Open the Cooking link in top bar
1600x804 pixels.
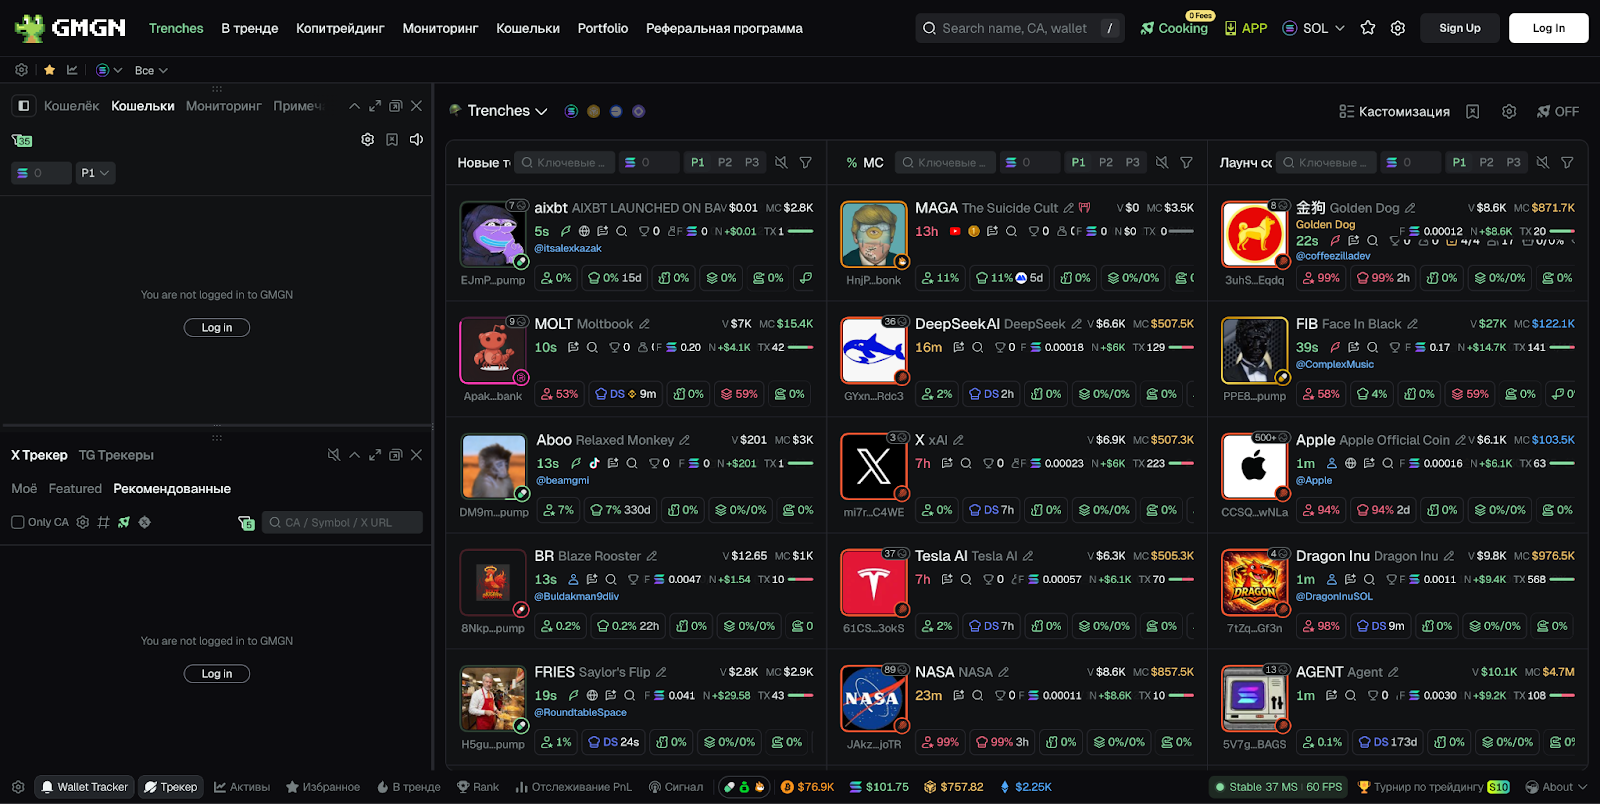1174,28
